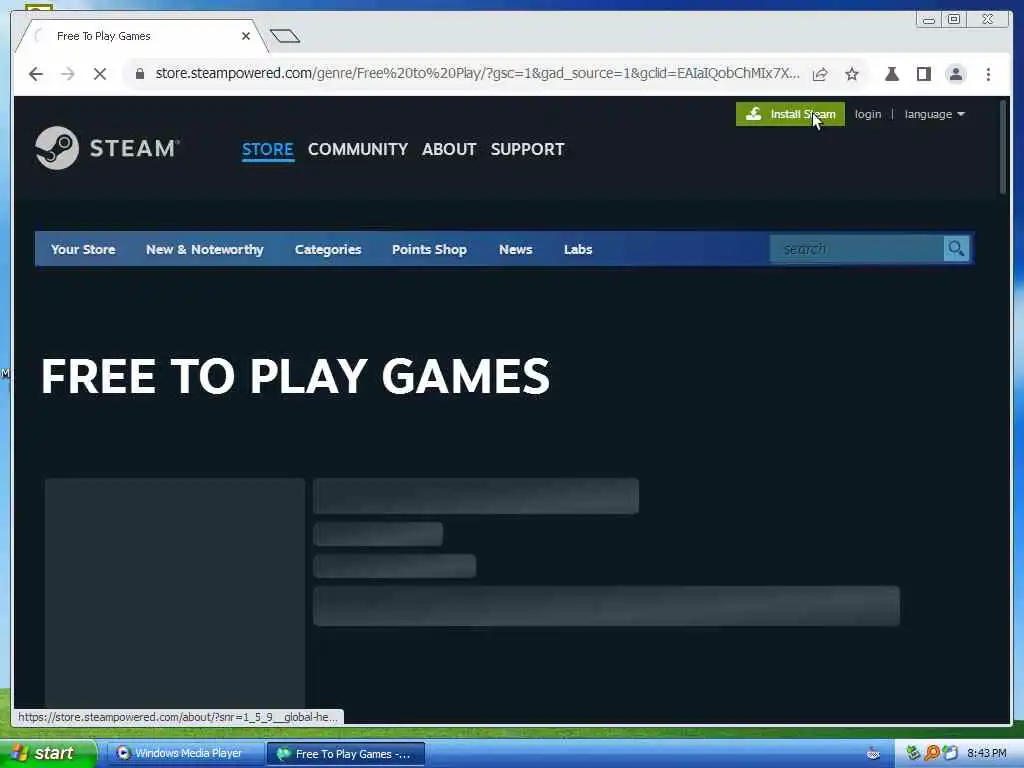Click Install Steam button
This screenshot has width=1024, height=768.
790,114
